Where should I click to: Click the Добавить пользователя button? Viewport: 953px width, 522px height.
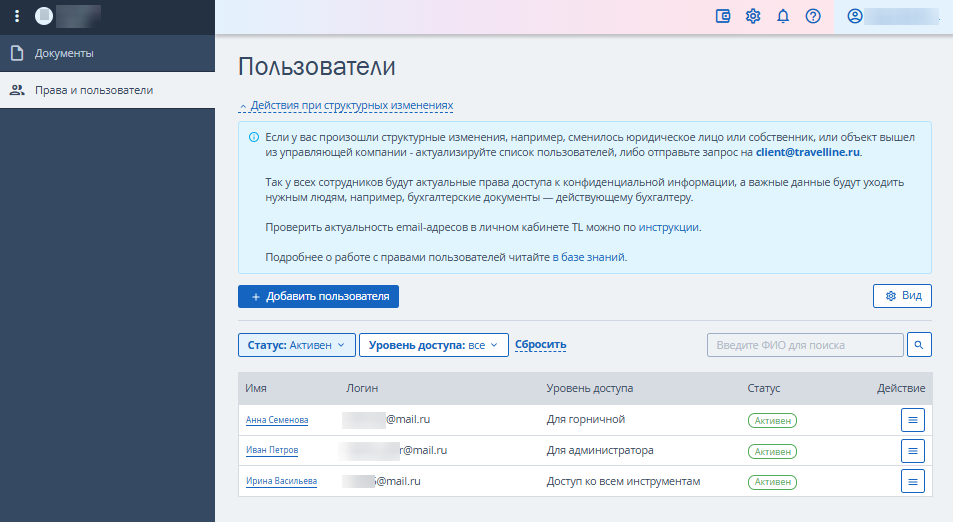pos(318,297)
